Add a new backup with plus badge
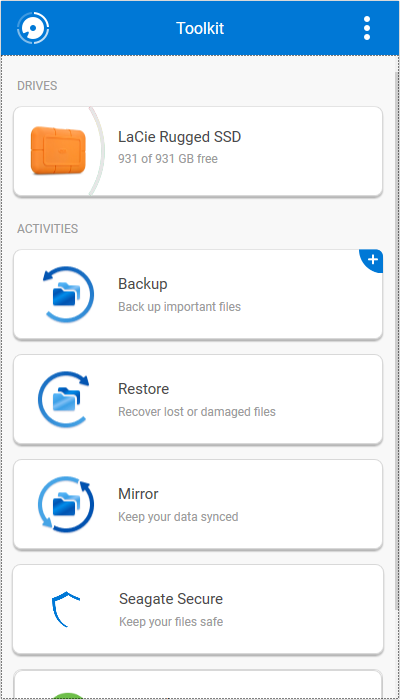 [372, 260]
